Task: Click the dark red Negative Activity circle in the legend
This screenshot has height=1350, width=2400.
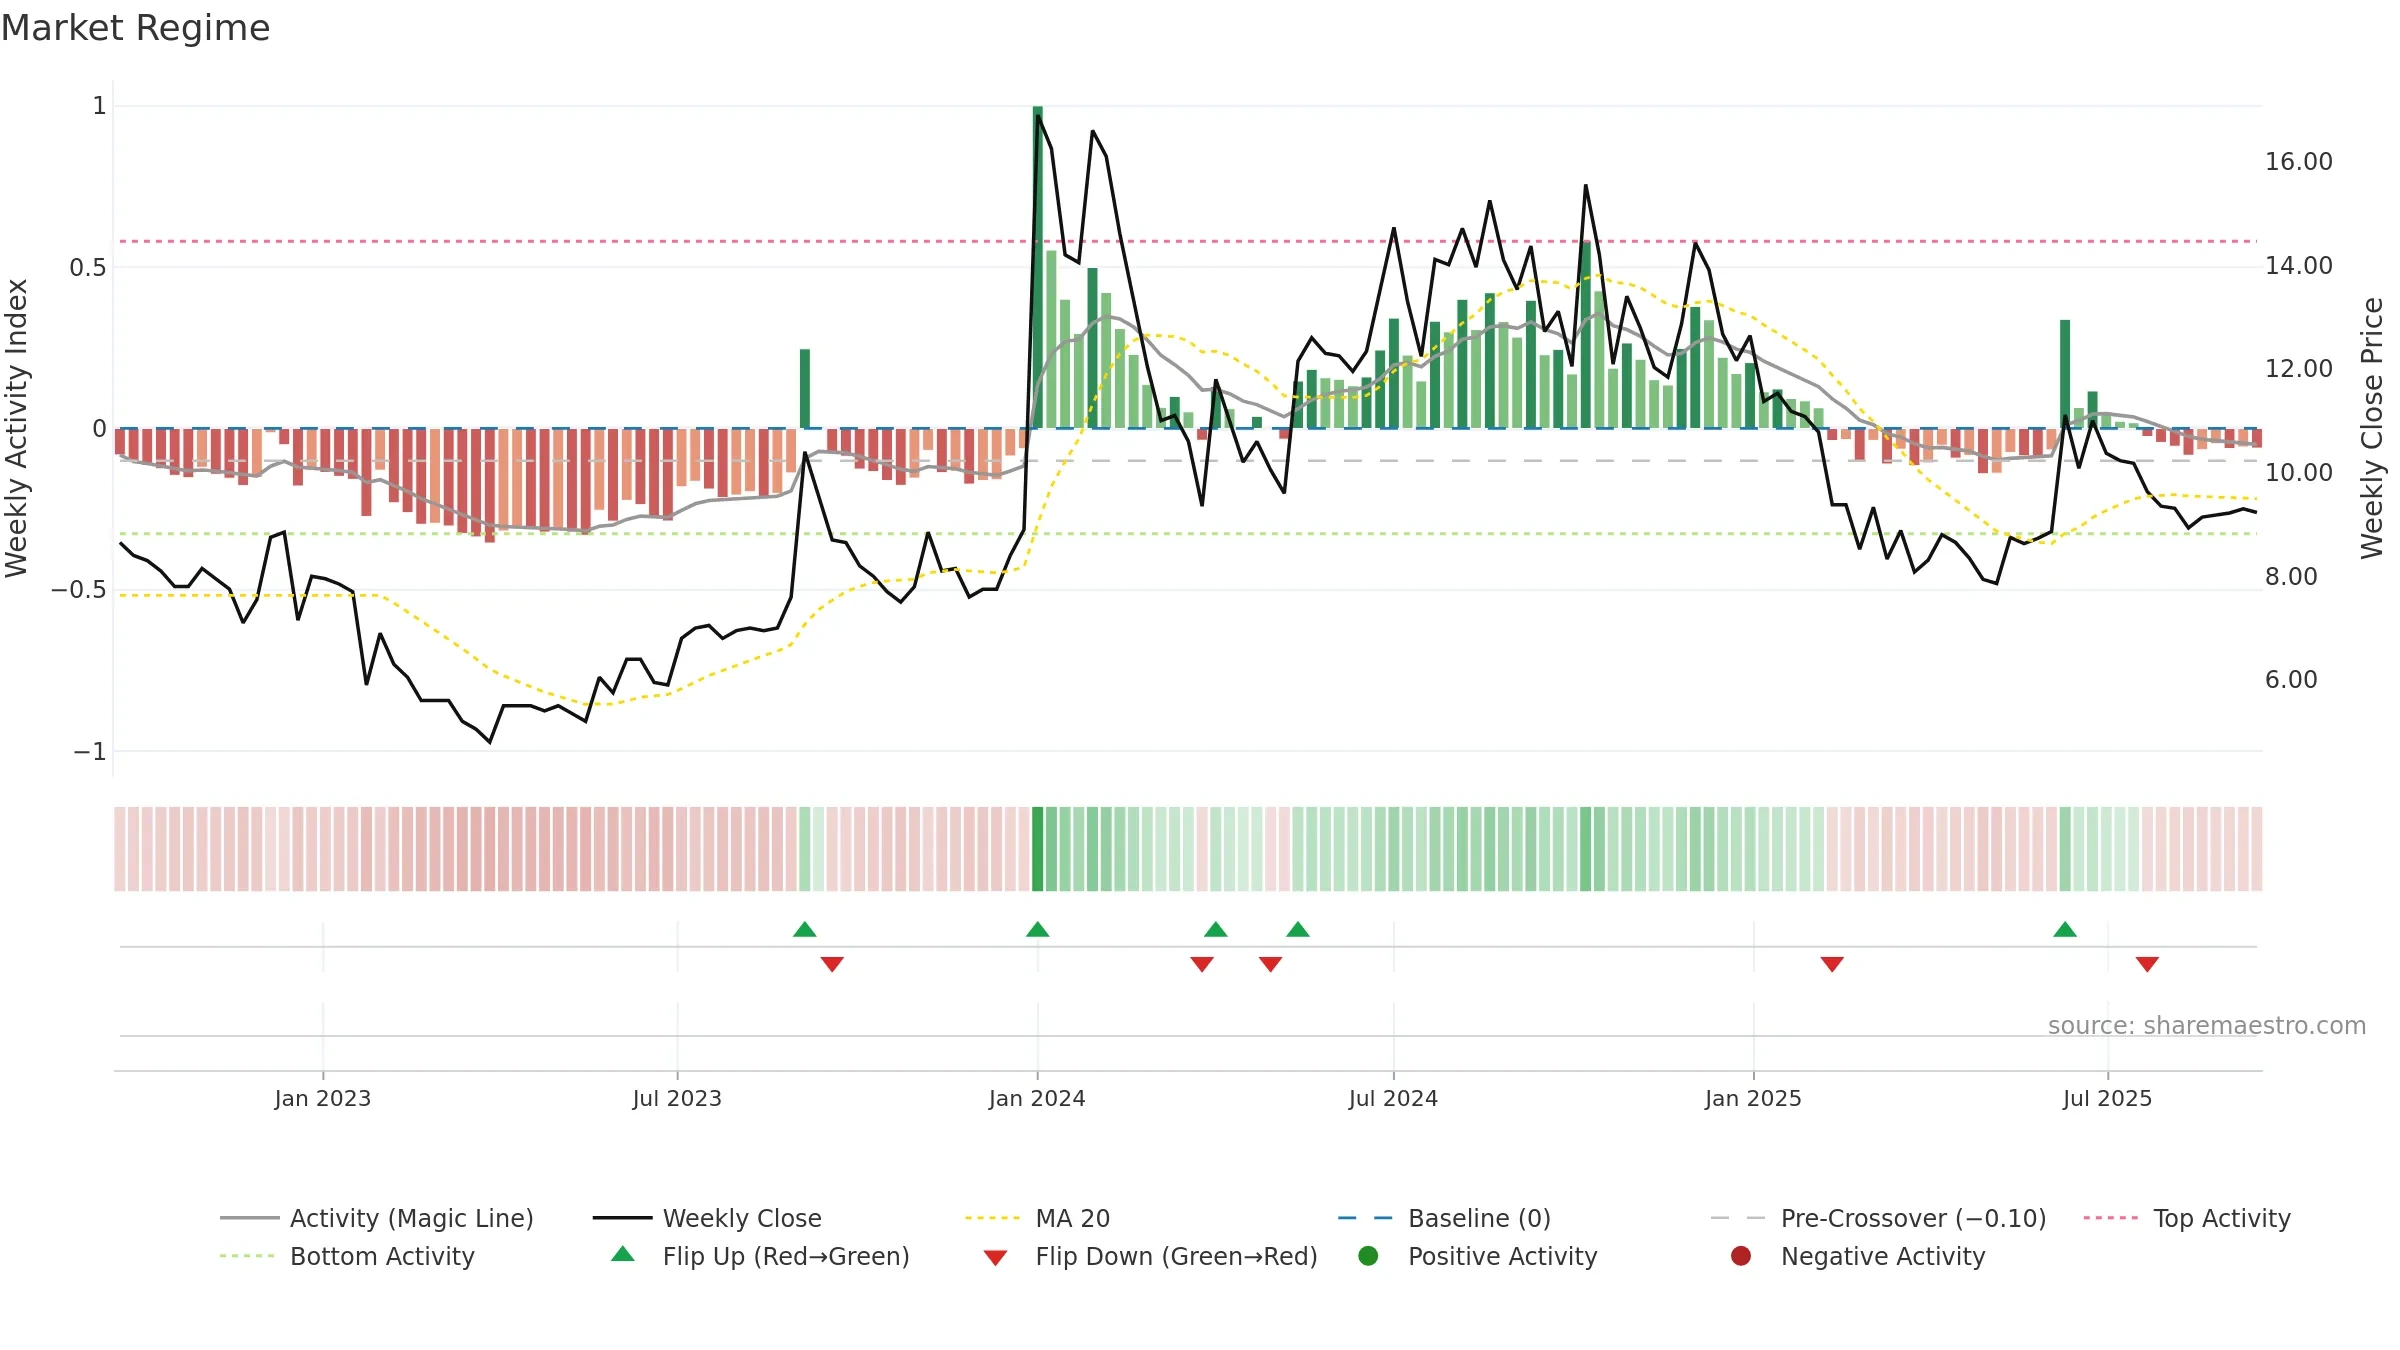Action: coord(1741,1256)
